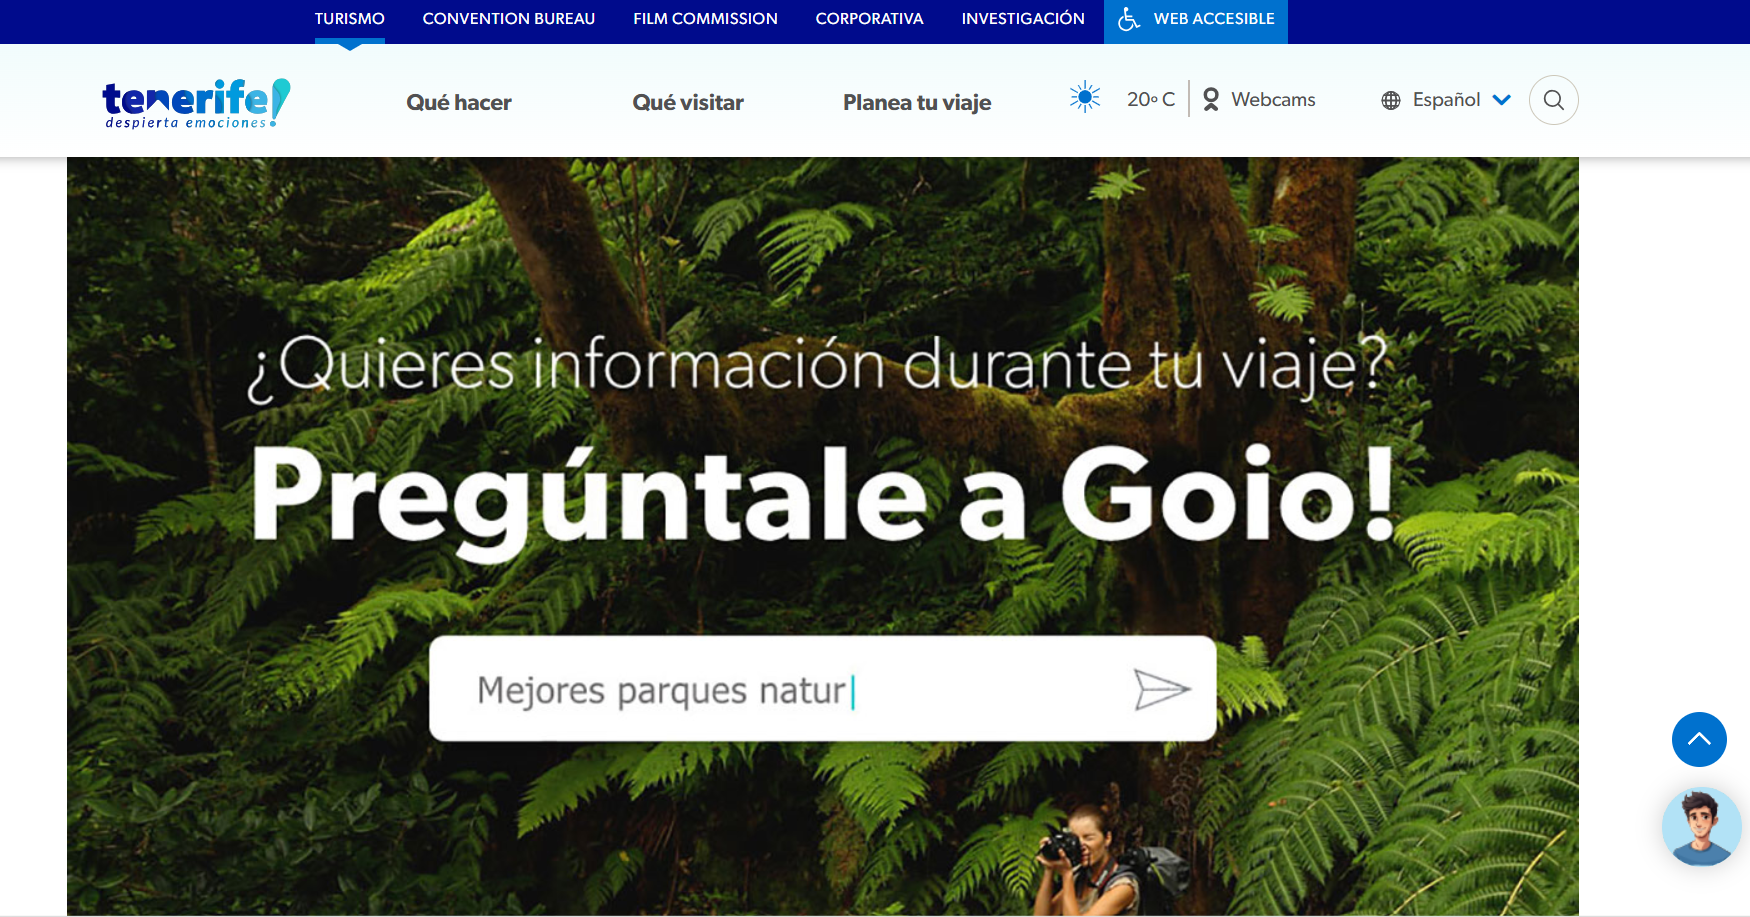Open the Qué visitar menu

[x=688, y=102]
